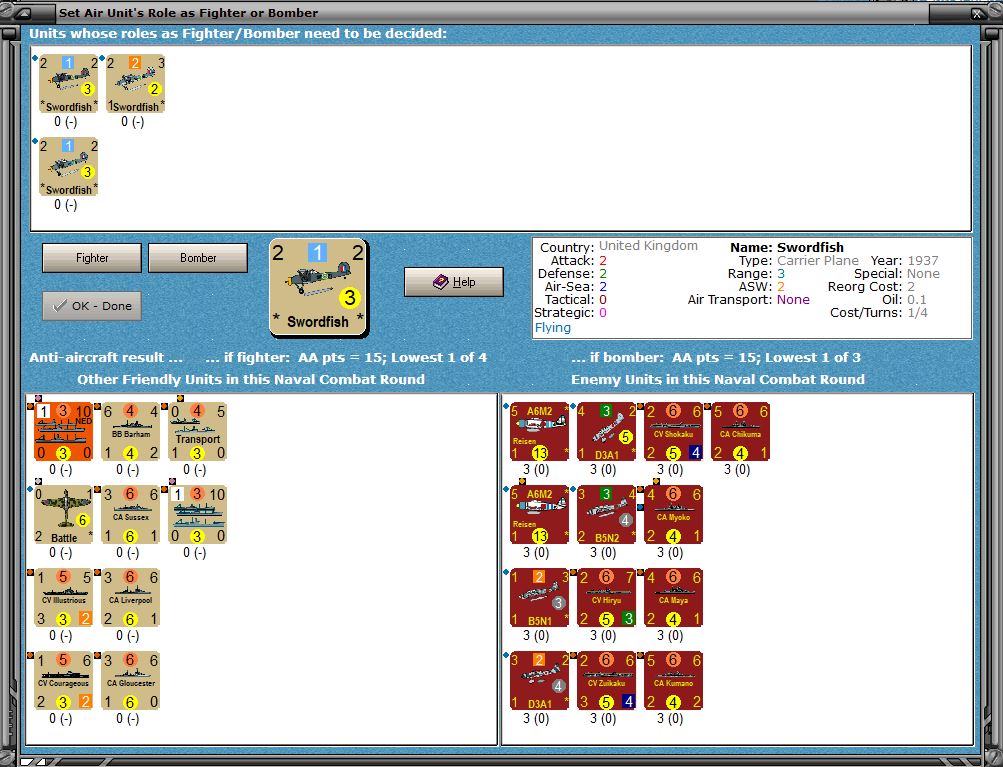Select the CA Gloucester cruiser counter
Screen dimensions: 1003x767
[130, 681]
